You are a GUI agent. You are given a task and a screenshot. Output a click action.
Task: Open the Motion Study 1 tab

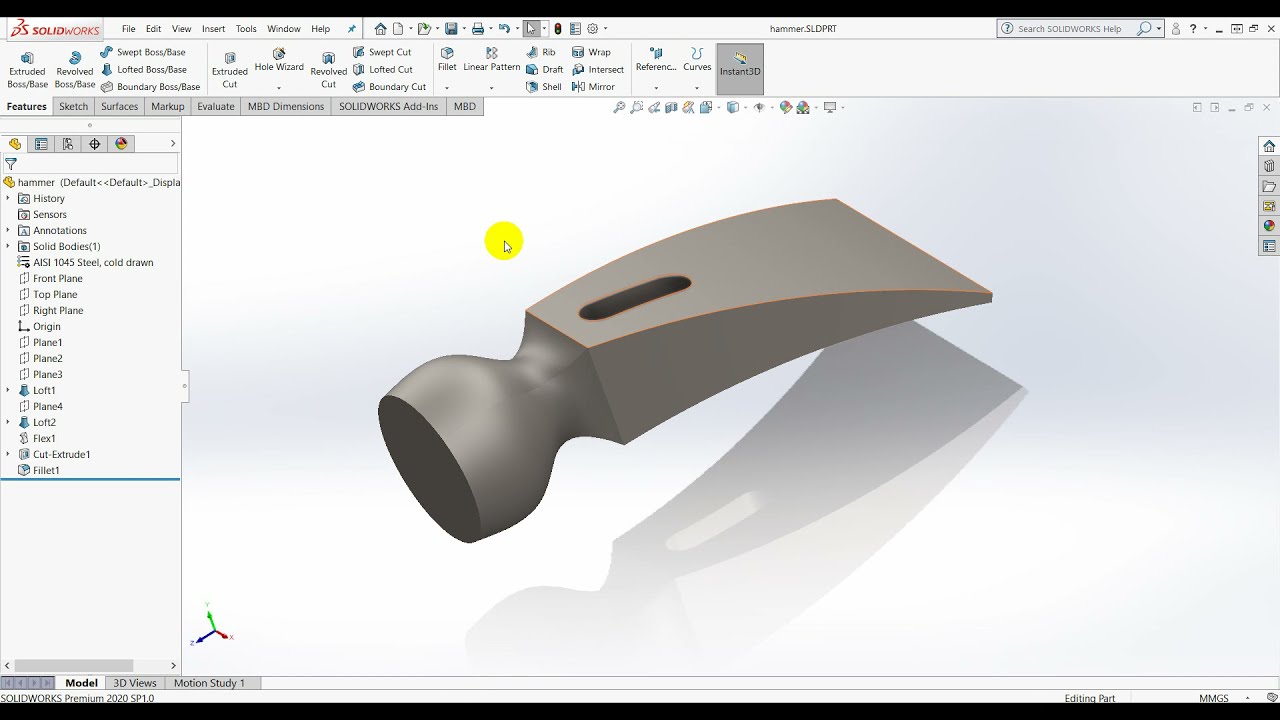coord(209,683)
